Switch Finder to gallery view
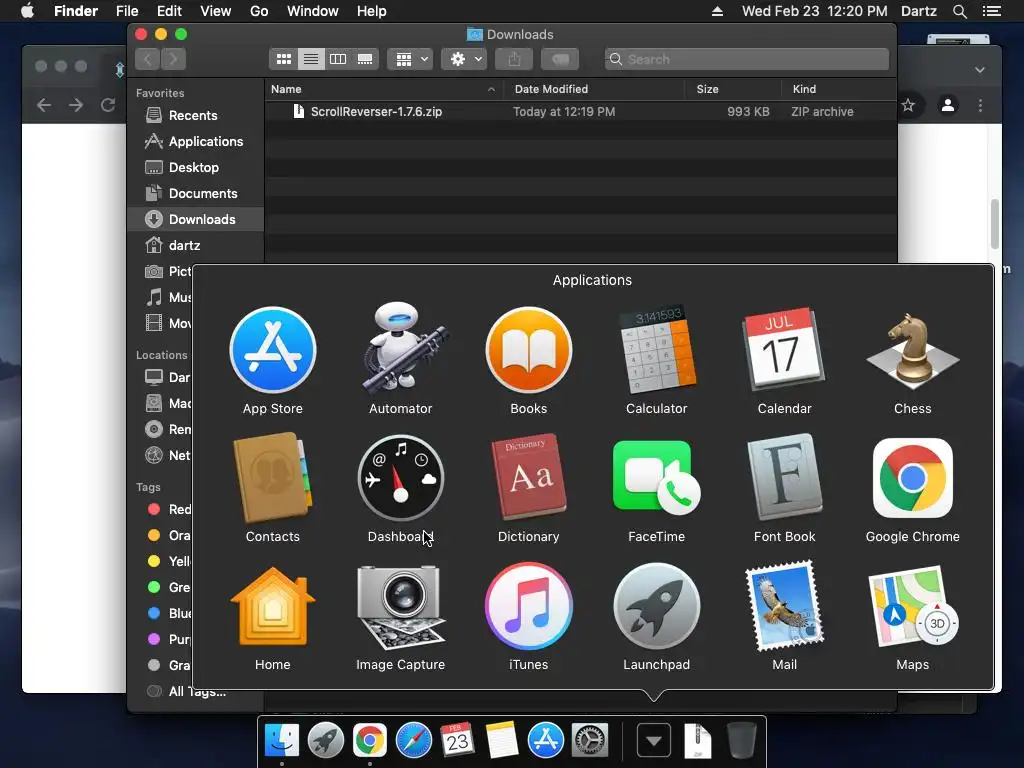 (x=365, y=59)
